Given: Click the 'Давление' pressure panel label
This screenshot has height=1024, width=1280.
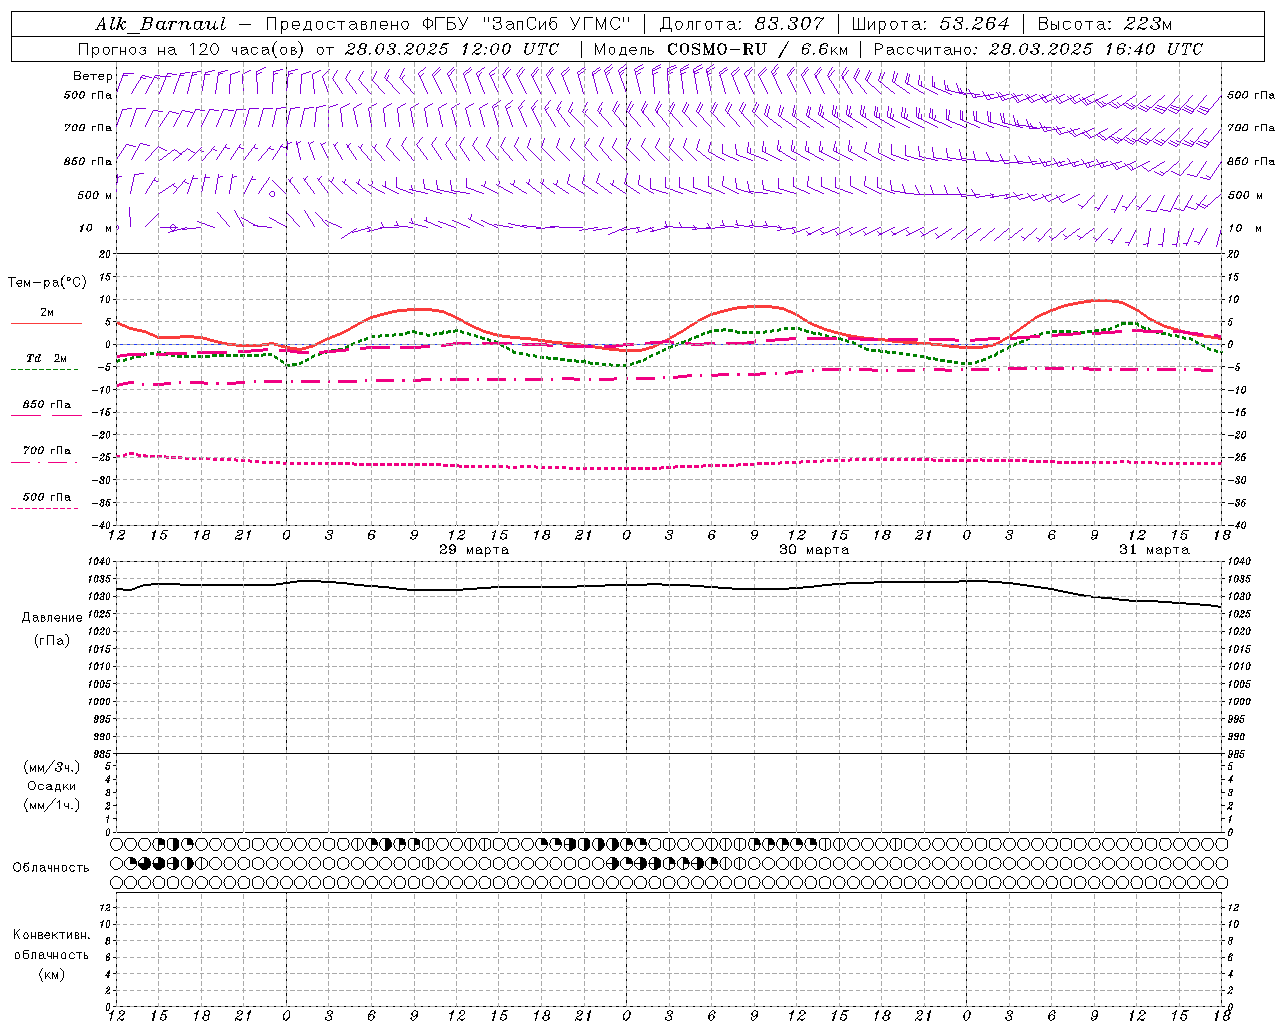Looking at the screenshot, I should click(x=52, y=618).
